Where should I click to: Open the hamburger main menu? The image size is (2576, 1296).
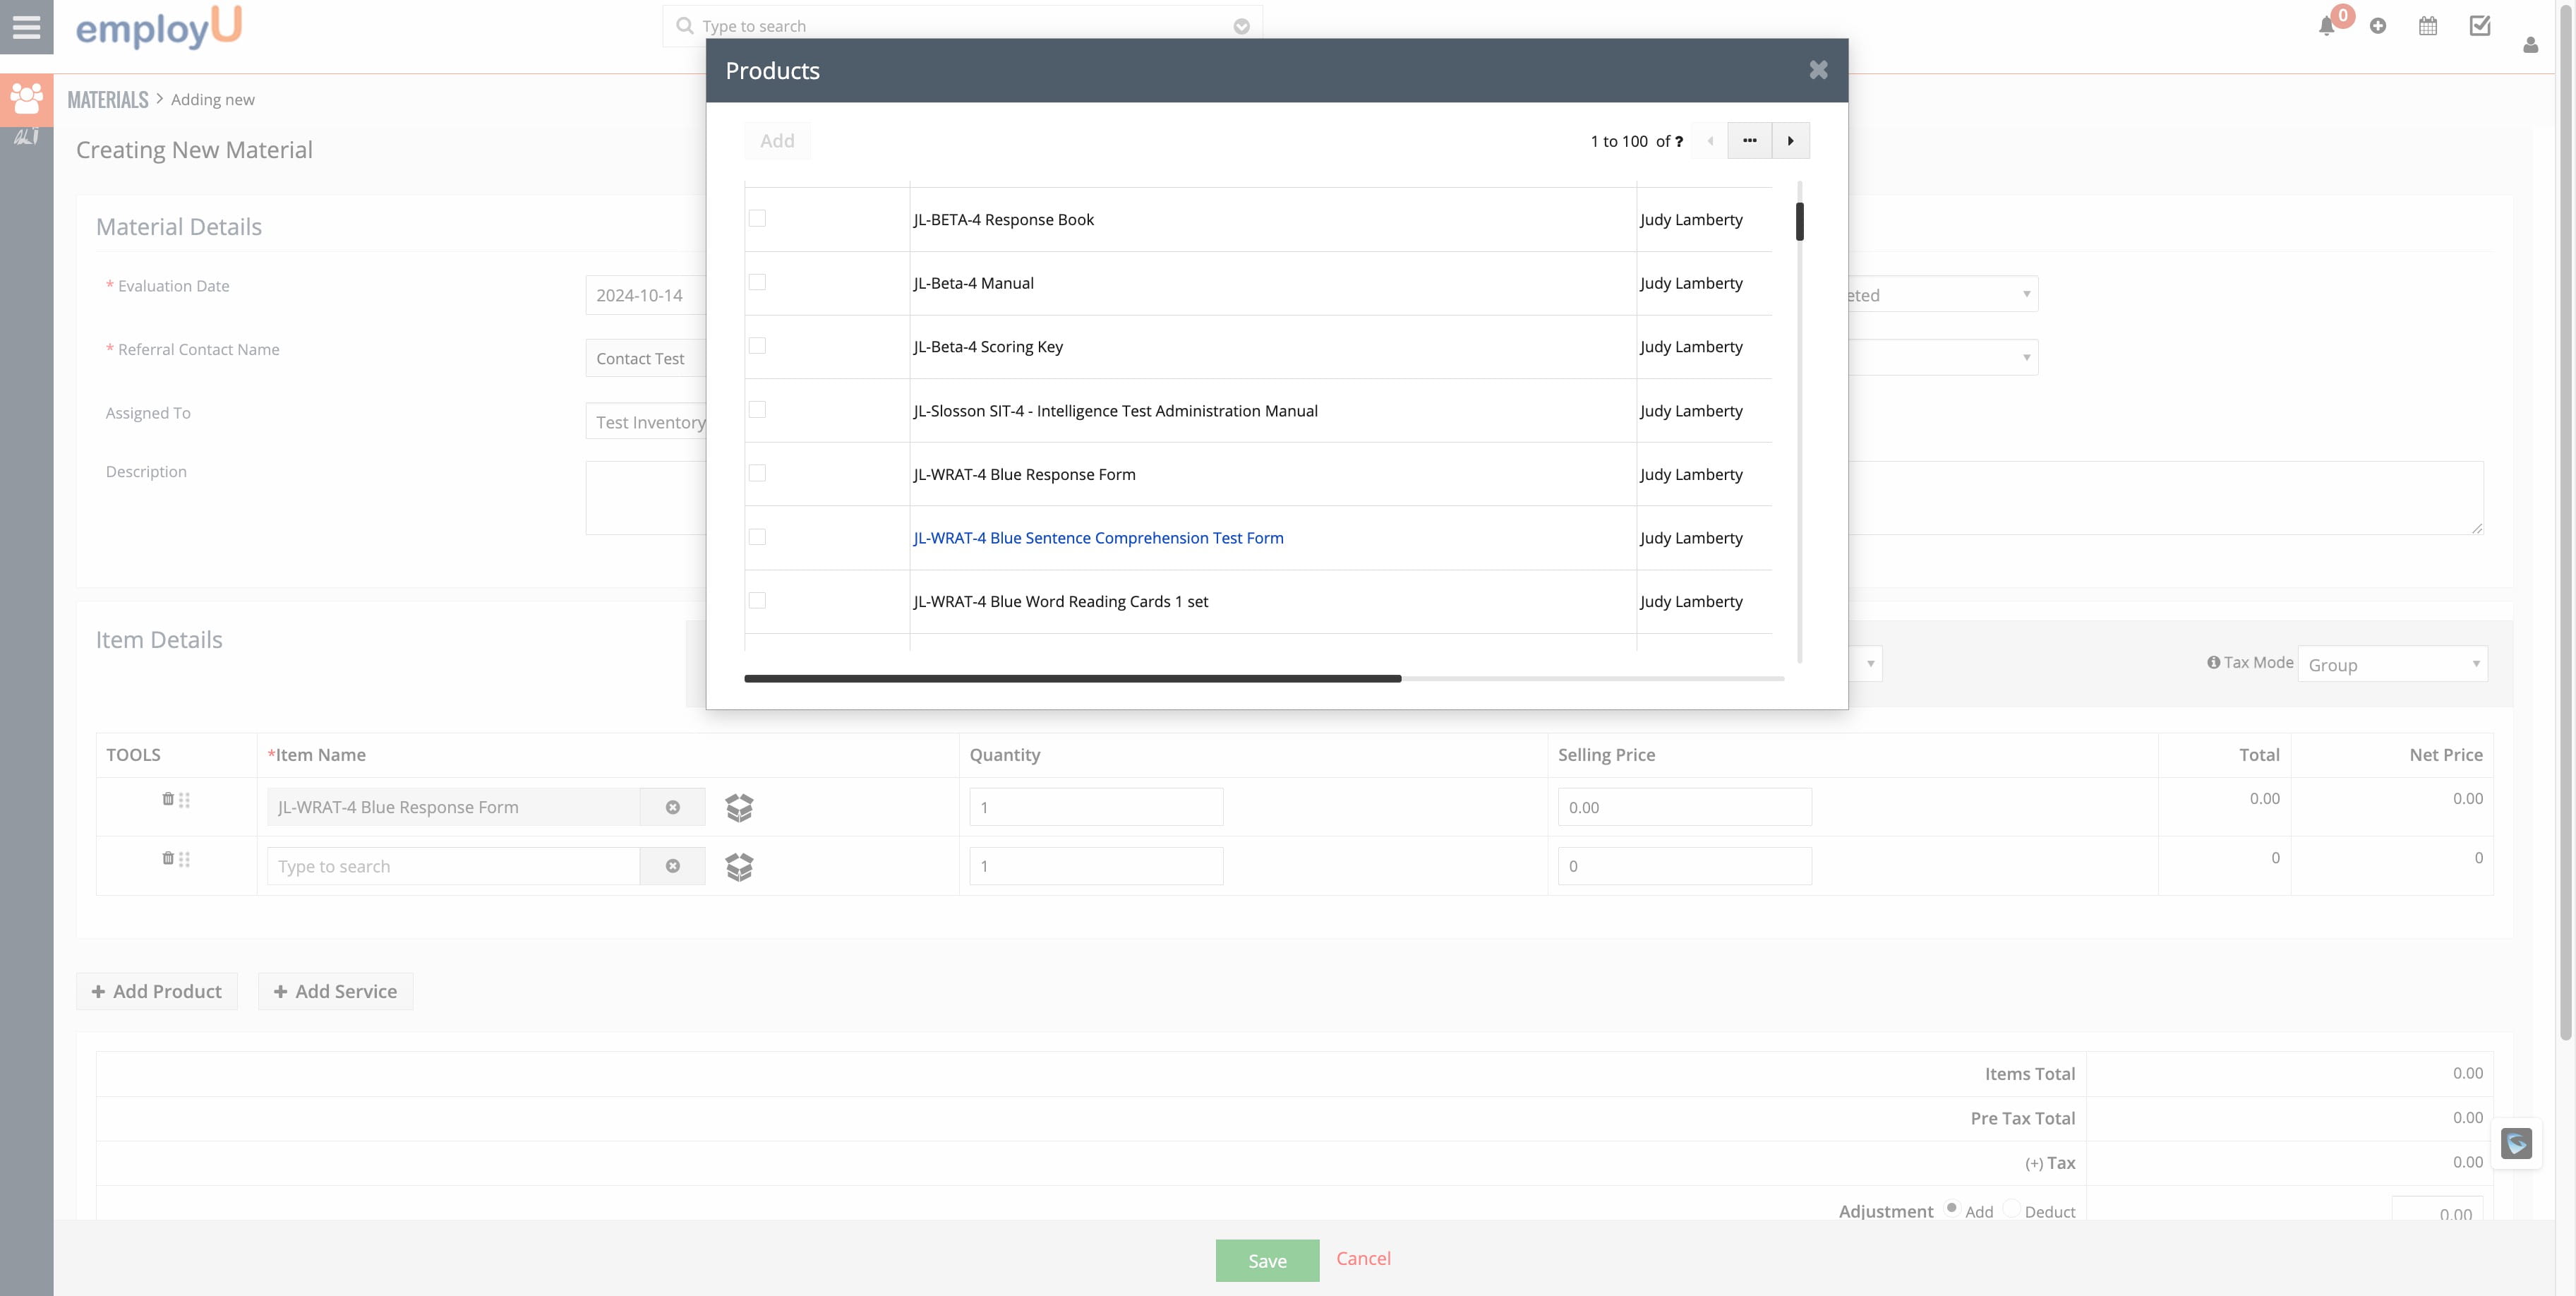tap(26, 27)
